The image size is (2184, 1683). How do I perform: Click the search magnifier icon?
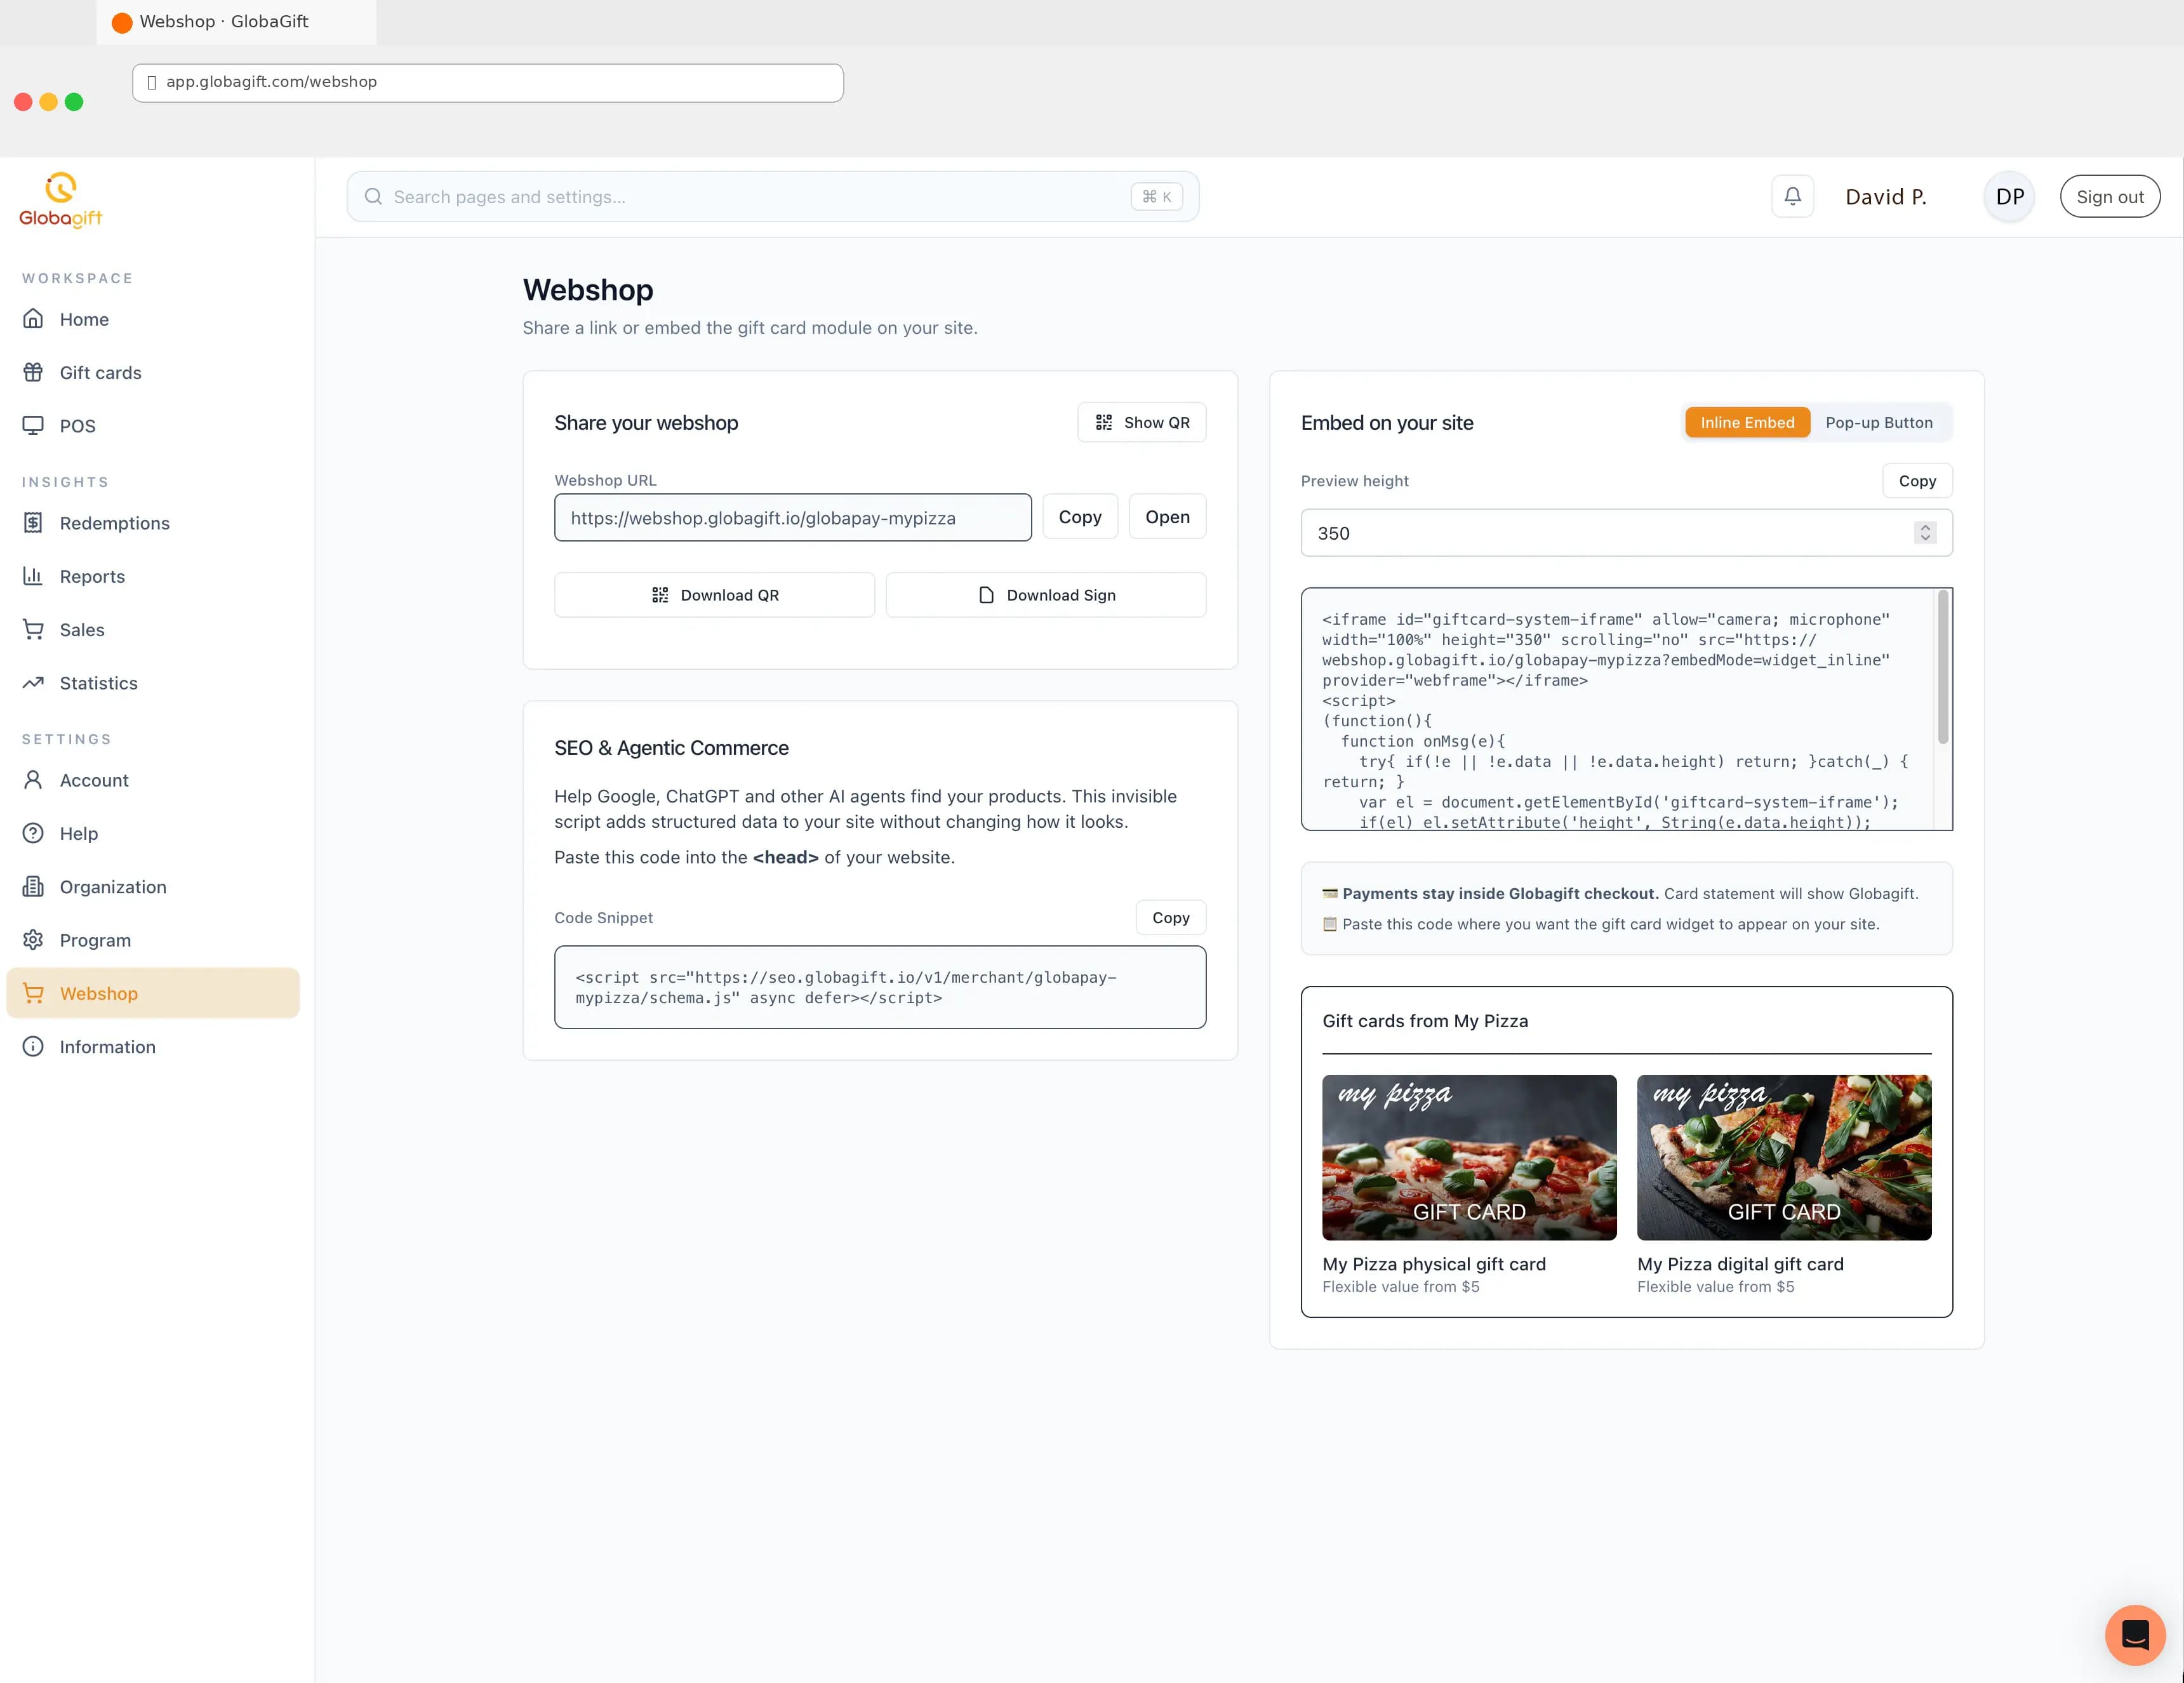(373, 197)
